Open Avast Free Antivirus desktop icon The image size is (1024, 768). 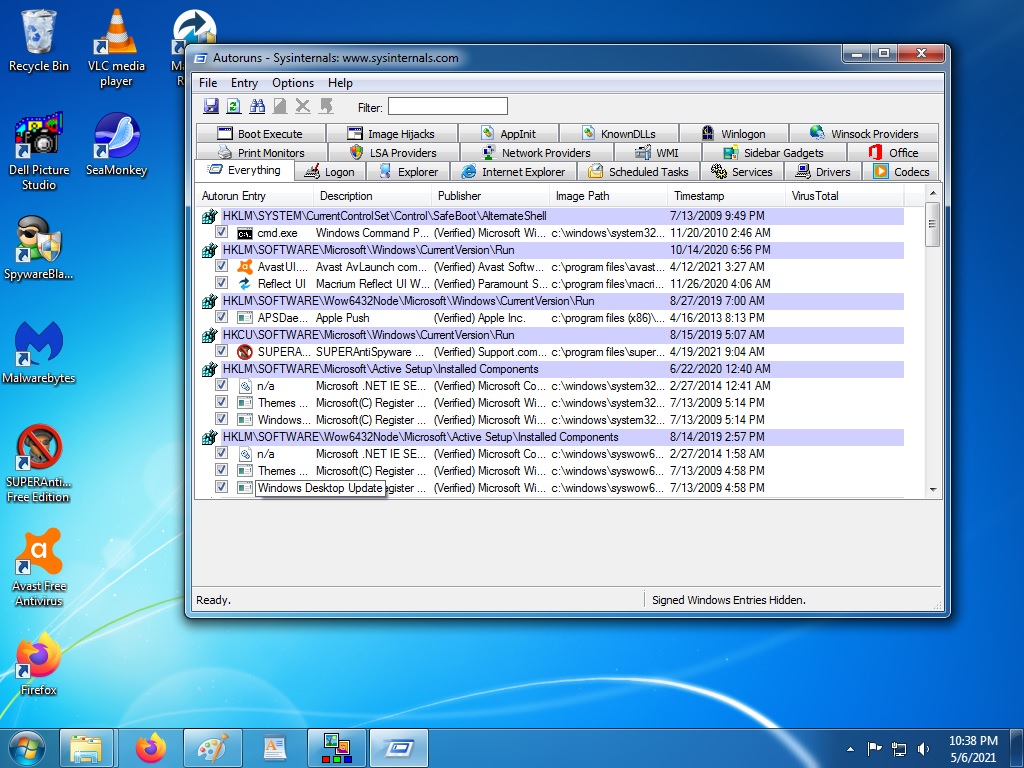click(x=39, y=568)
